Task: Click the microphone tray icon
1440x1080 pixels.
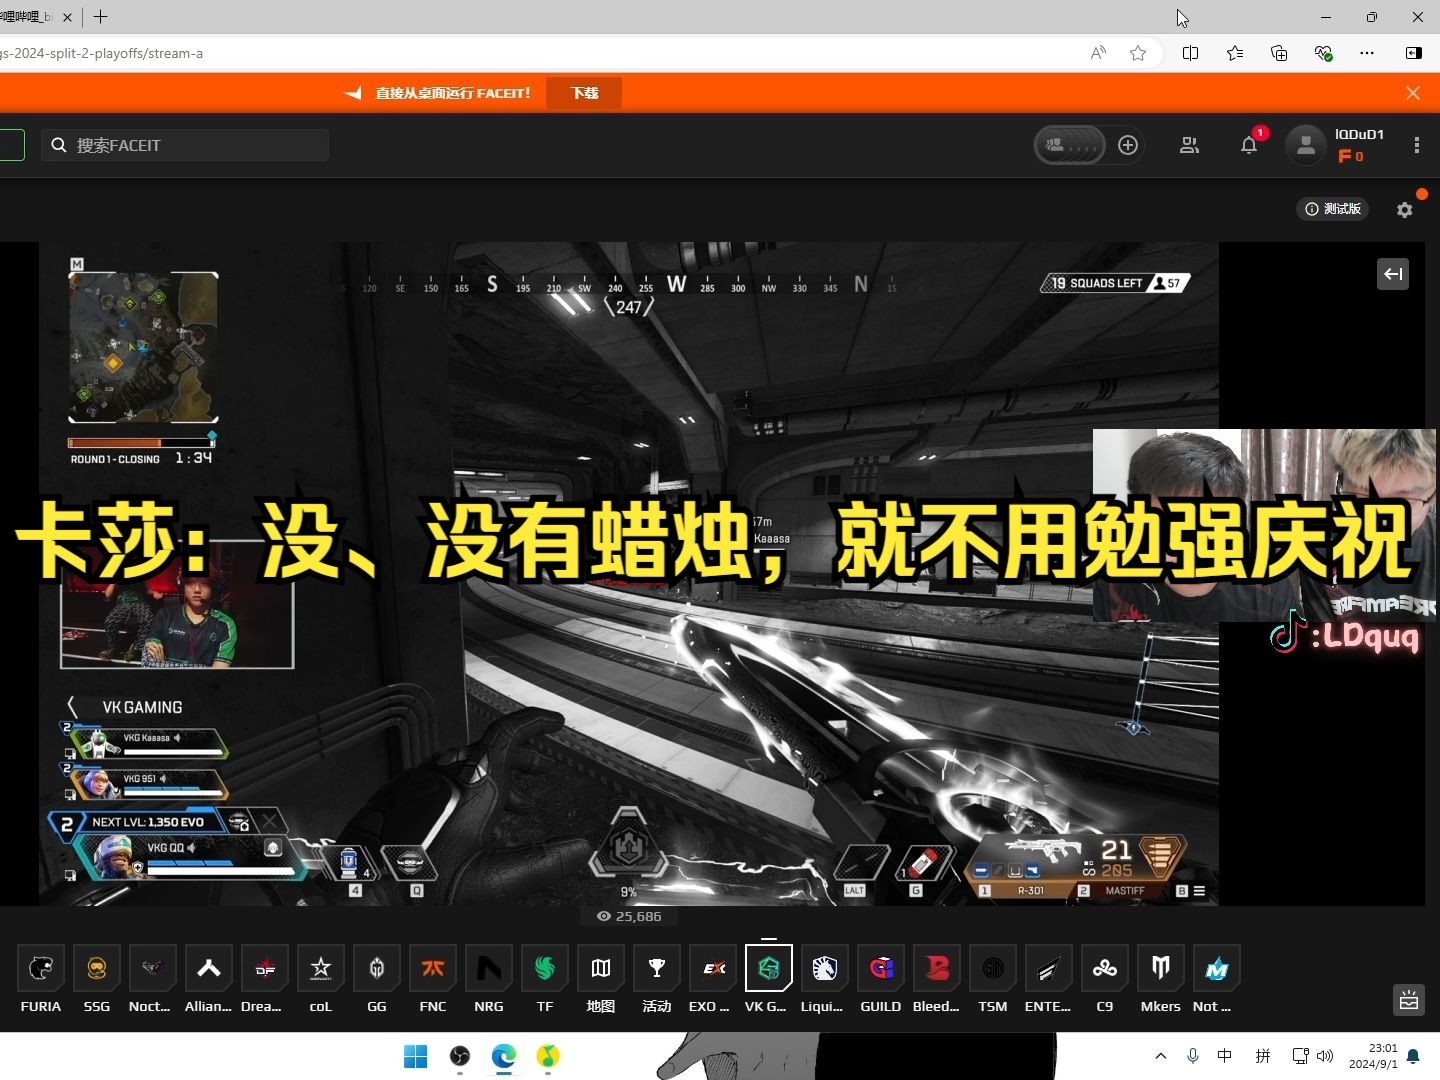Action: point(1193,1056)
